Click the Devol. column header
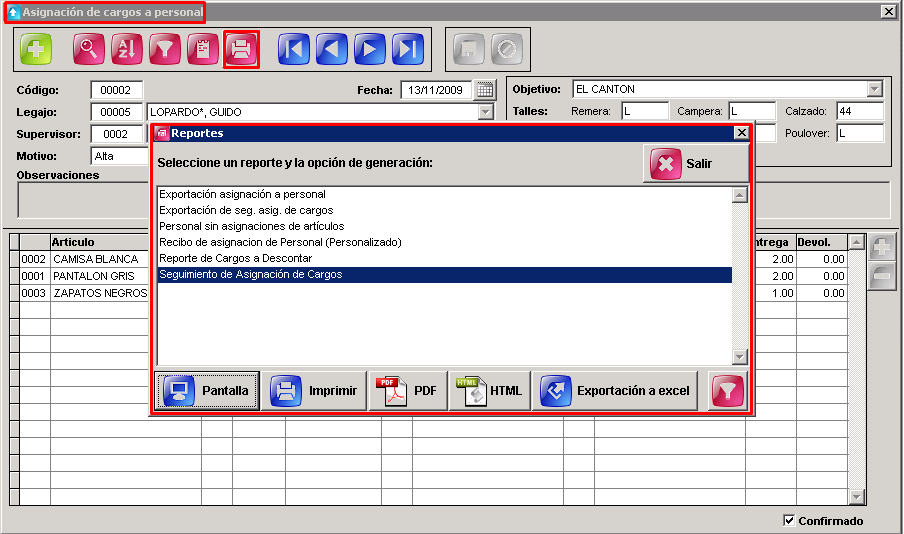Viewport: 904px width, 534px height. (822, 242)
